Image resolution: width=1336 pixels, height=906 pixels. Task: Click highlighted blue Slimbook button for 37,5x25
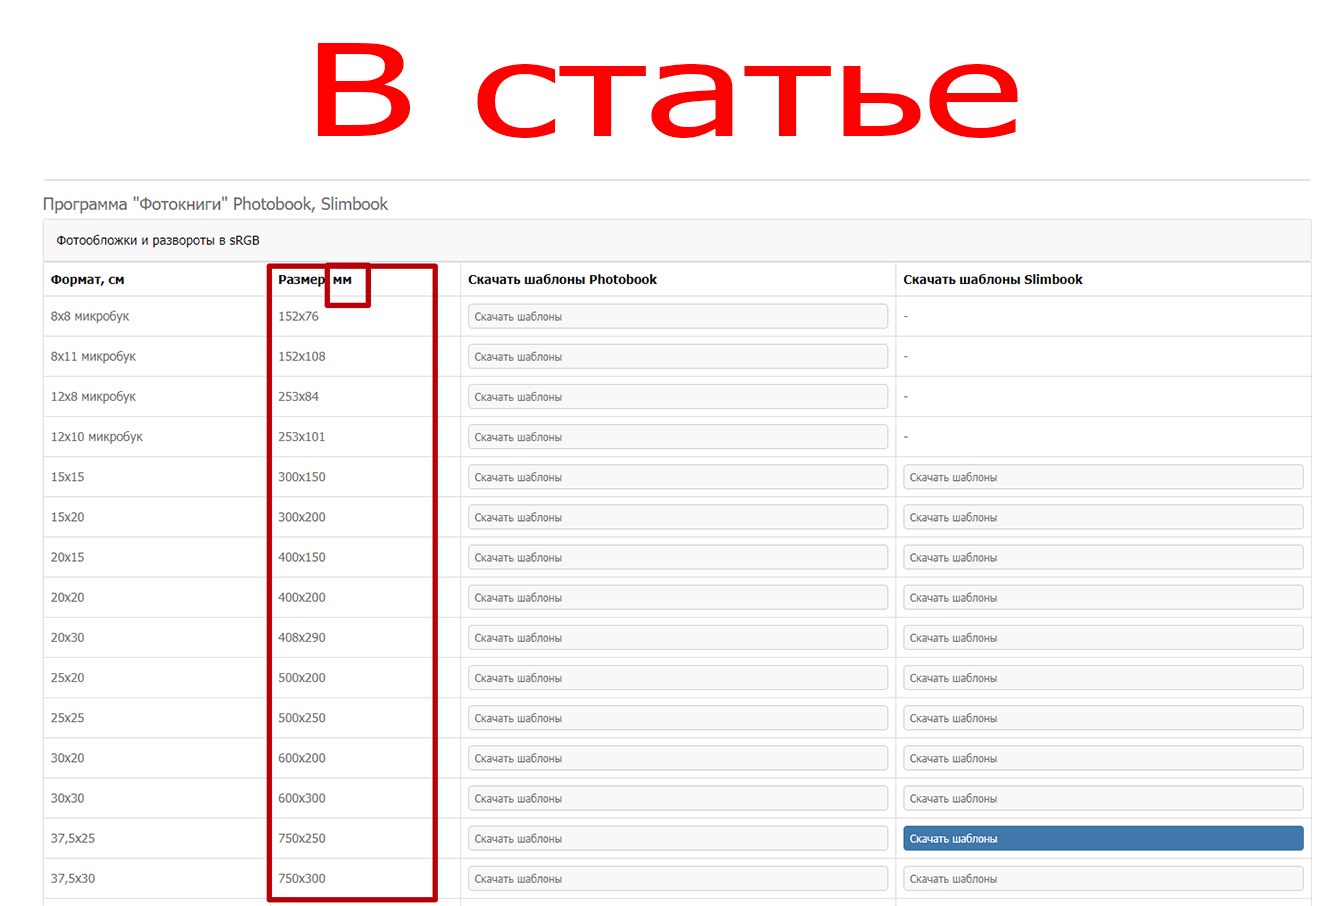1102,838
